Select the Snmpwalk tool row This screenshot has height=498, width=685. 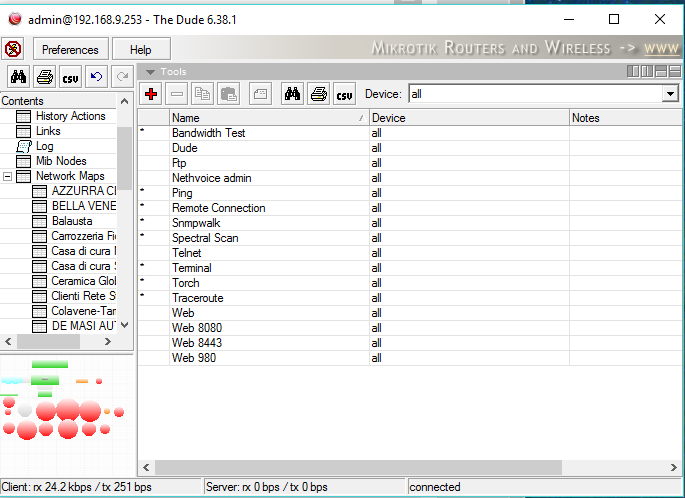coord(410,223)
